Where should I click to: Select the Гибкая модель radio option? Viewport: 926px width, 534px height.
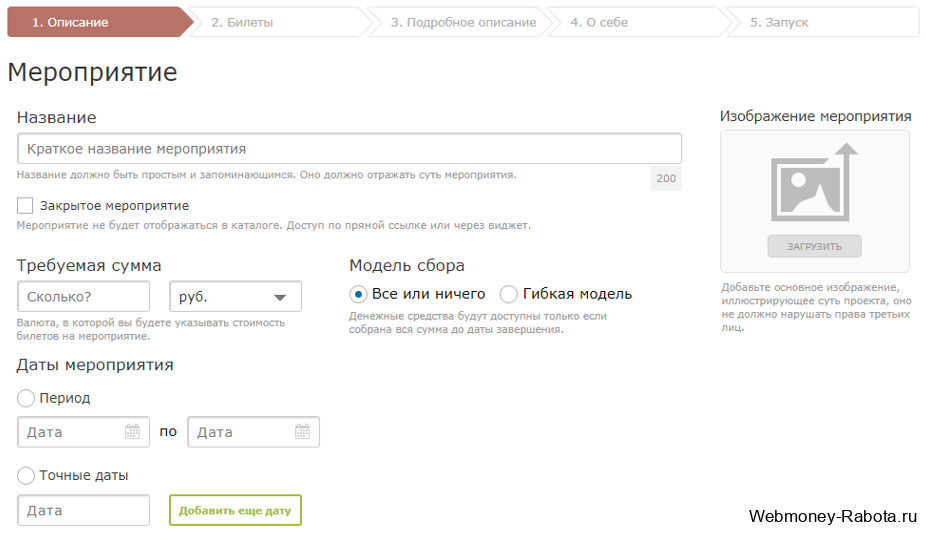tap(508, 294)
